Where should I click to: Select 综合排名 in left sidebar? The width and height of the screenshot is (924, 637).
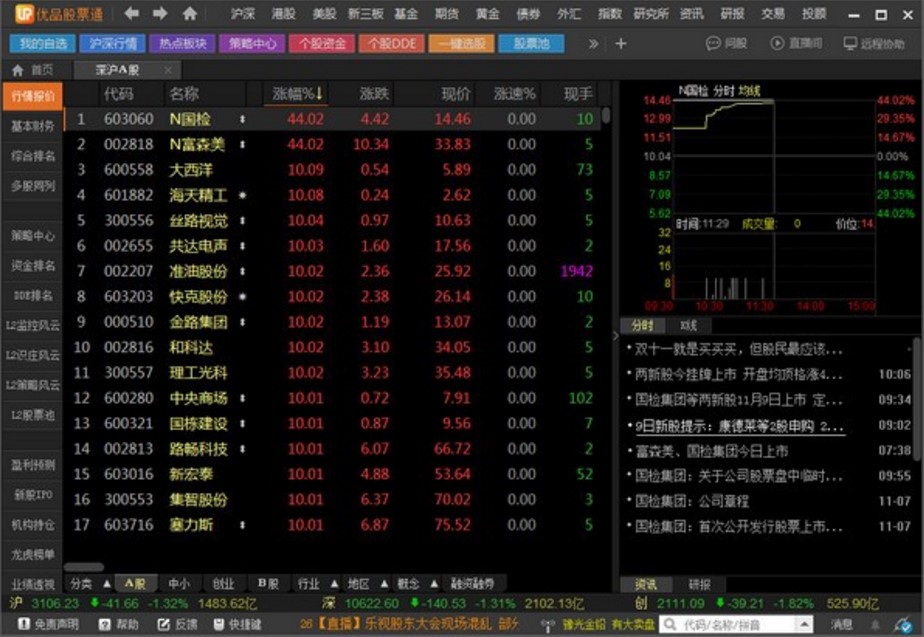coord(33,156)
